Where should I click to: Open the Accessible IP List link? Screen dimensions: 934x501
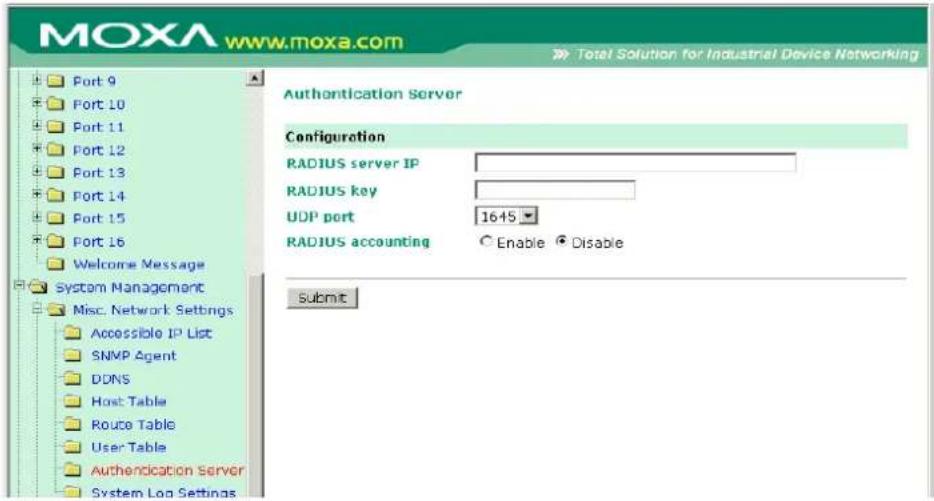[x=151, y=333]
